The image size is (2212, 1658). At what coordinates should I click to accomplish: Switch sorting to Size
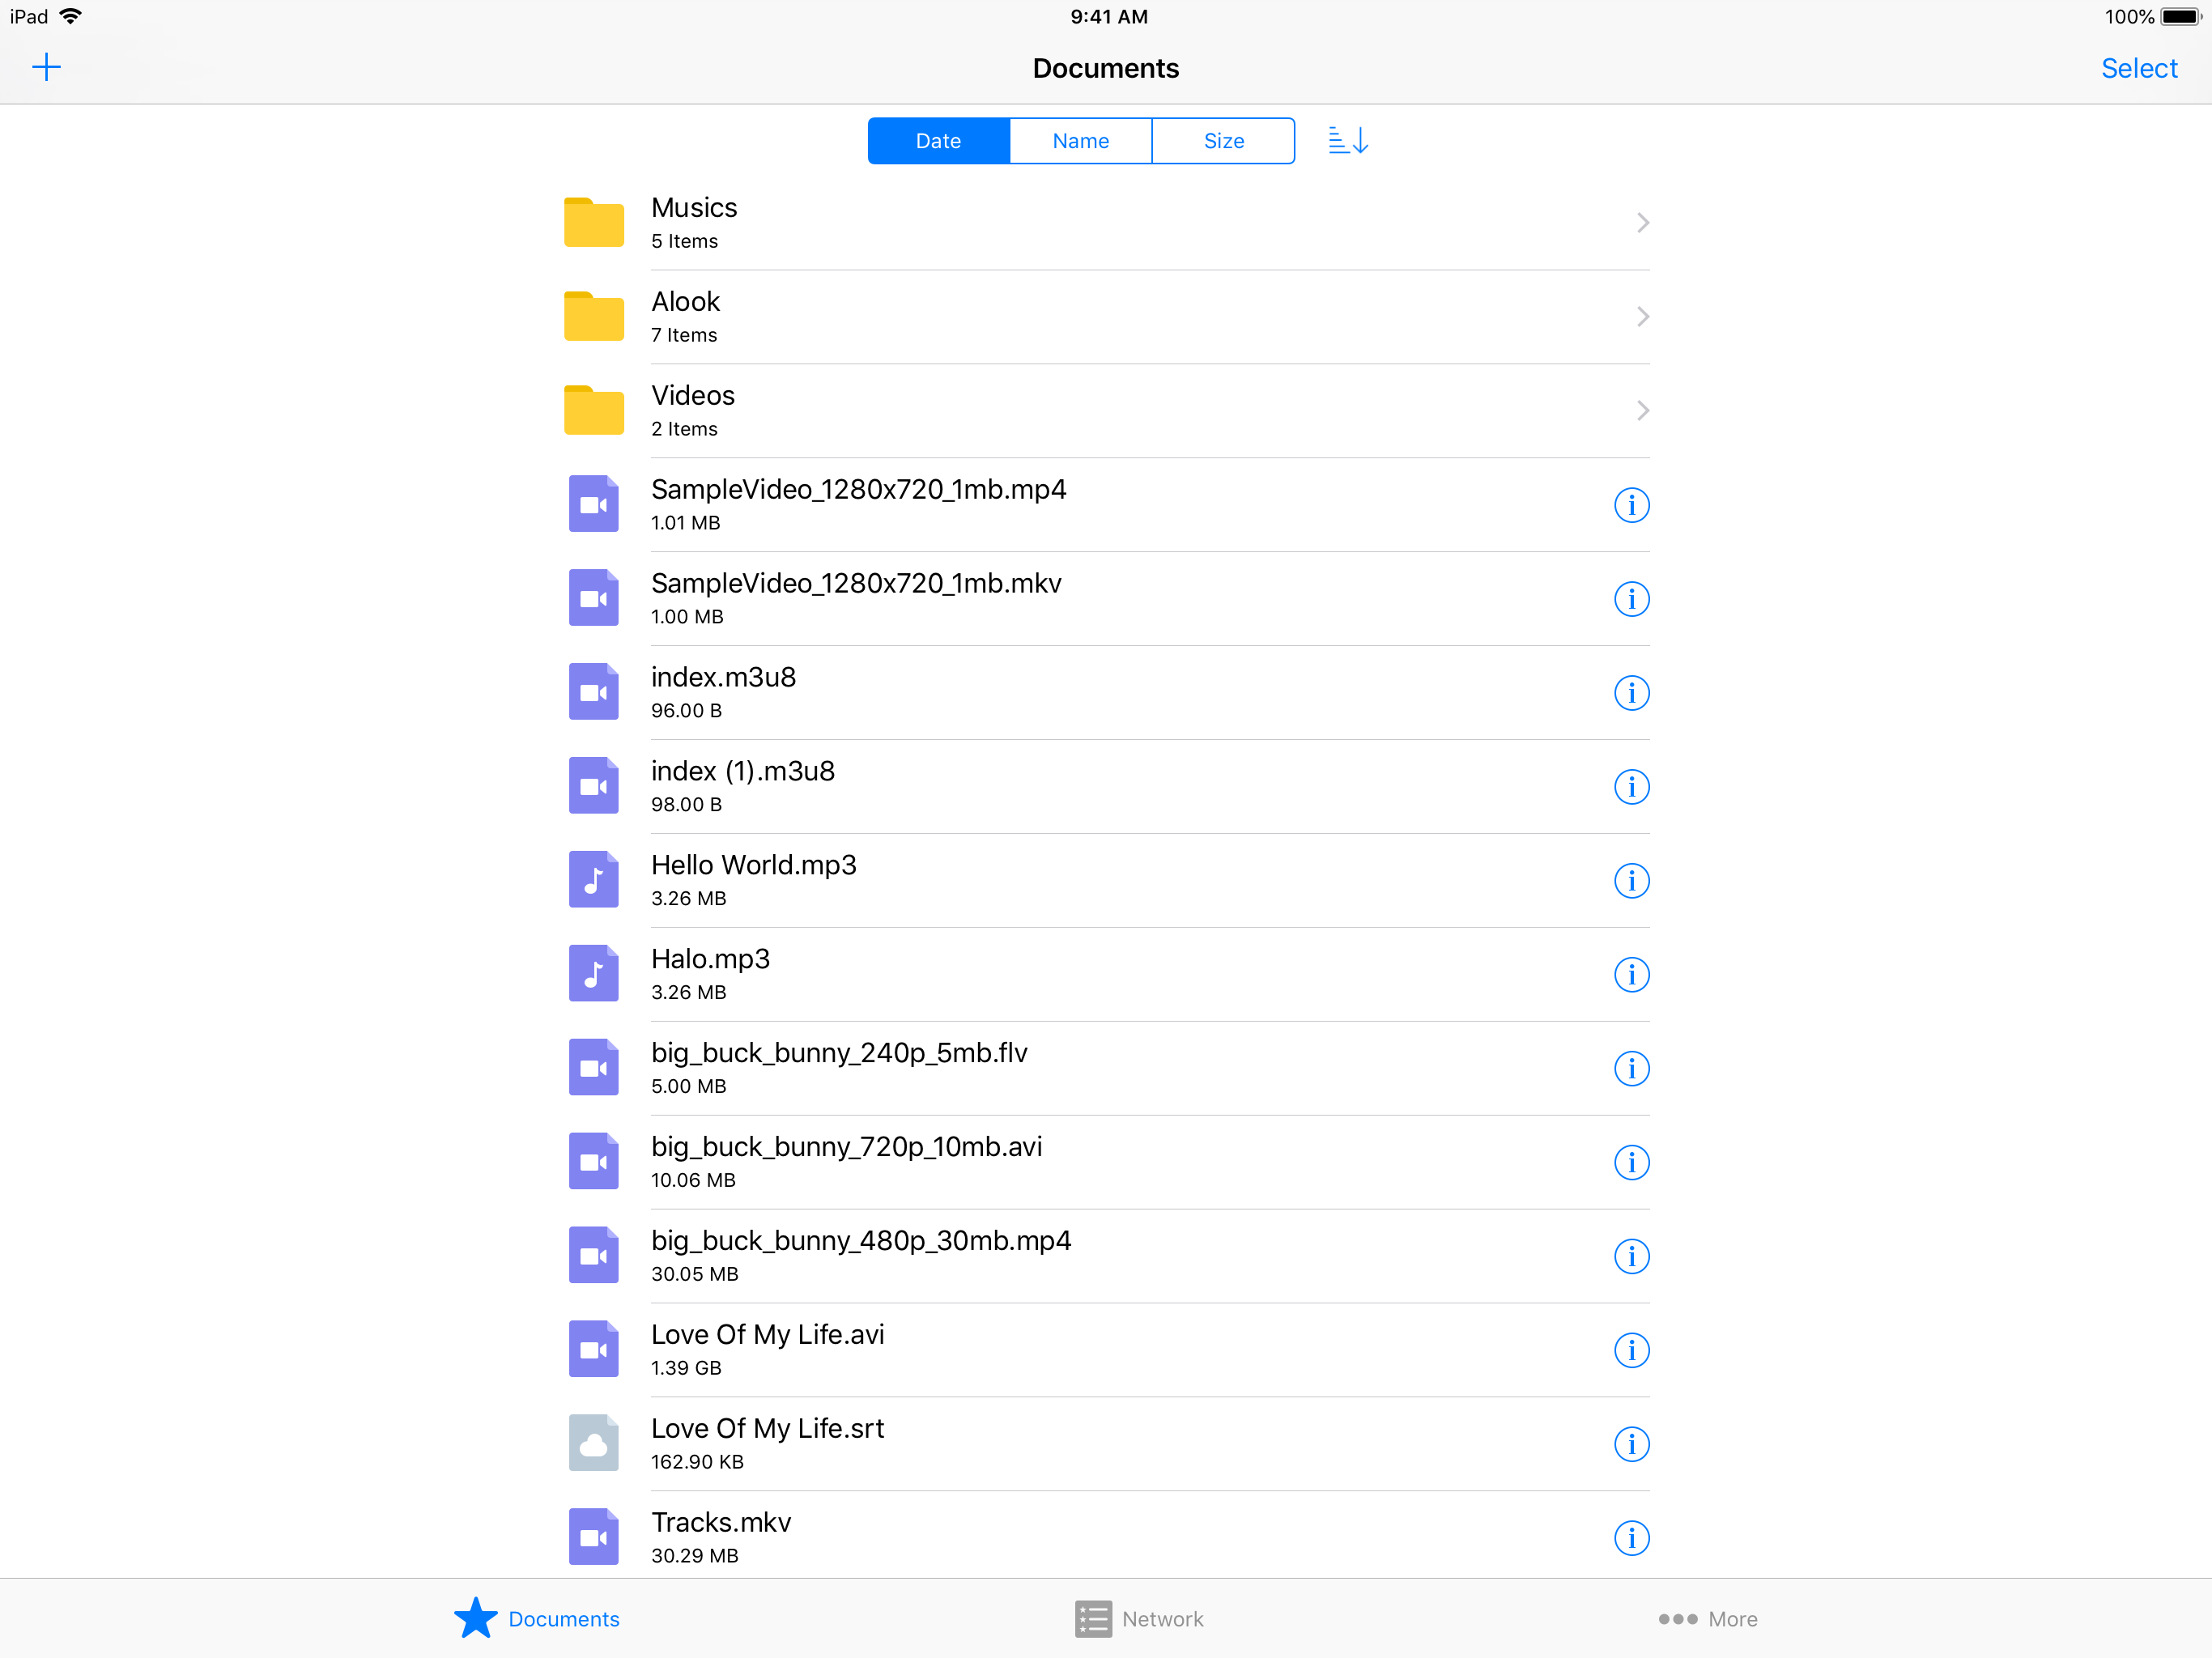(x=1223, y=141)
